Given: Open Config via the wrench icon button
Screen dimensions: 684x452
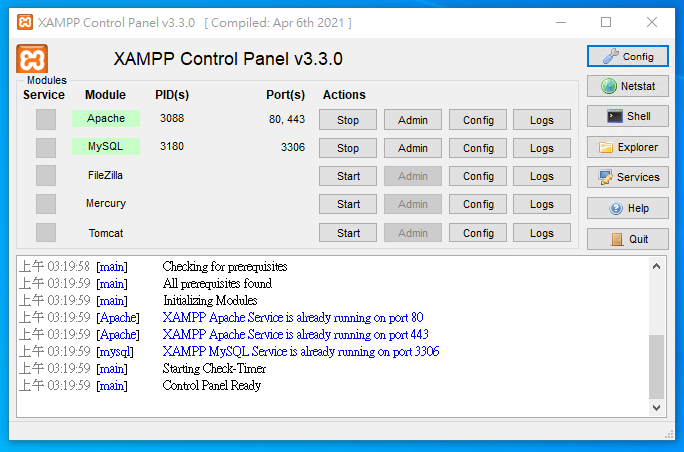Looking at the screenshot, I should [628, 56].
